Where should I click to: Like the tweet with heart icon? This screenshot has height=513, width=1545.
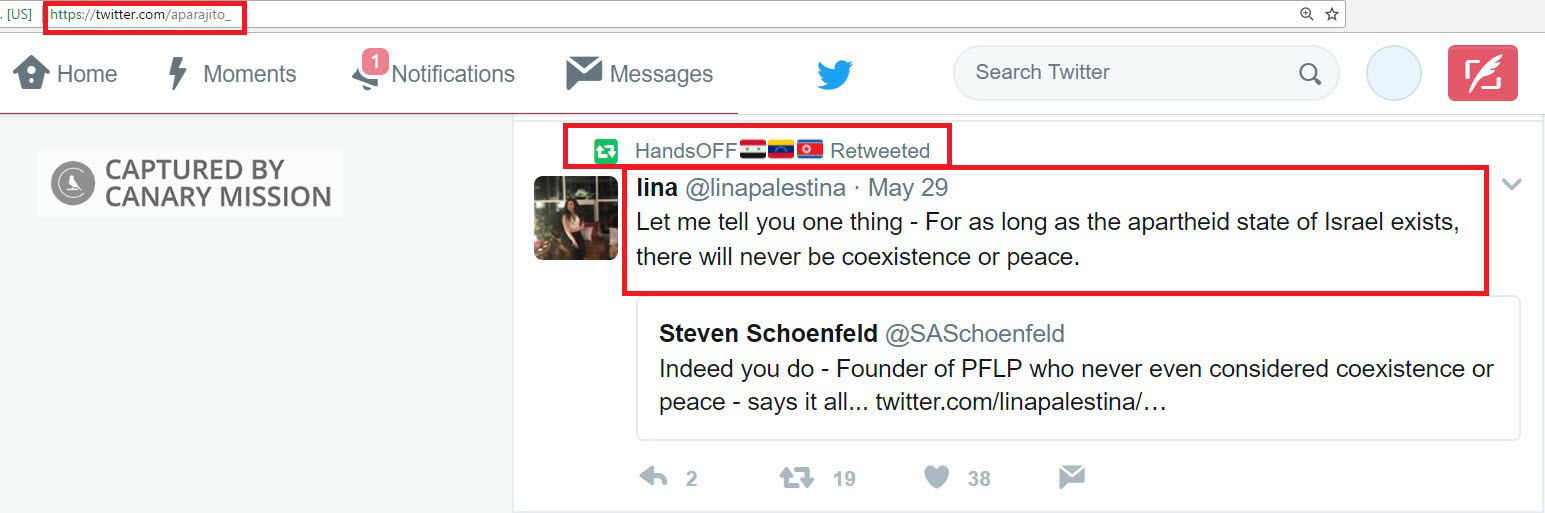pyautogui.click(x=936, y=478)
